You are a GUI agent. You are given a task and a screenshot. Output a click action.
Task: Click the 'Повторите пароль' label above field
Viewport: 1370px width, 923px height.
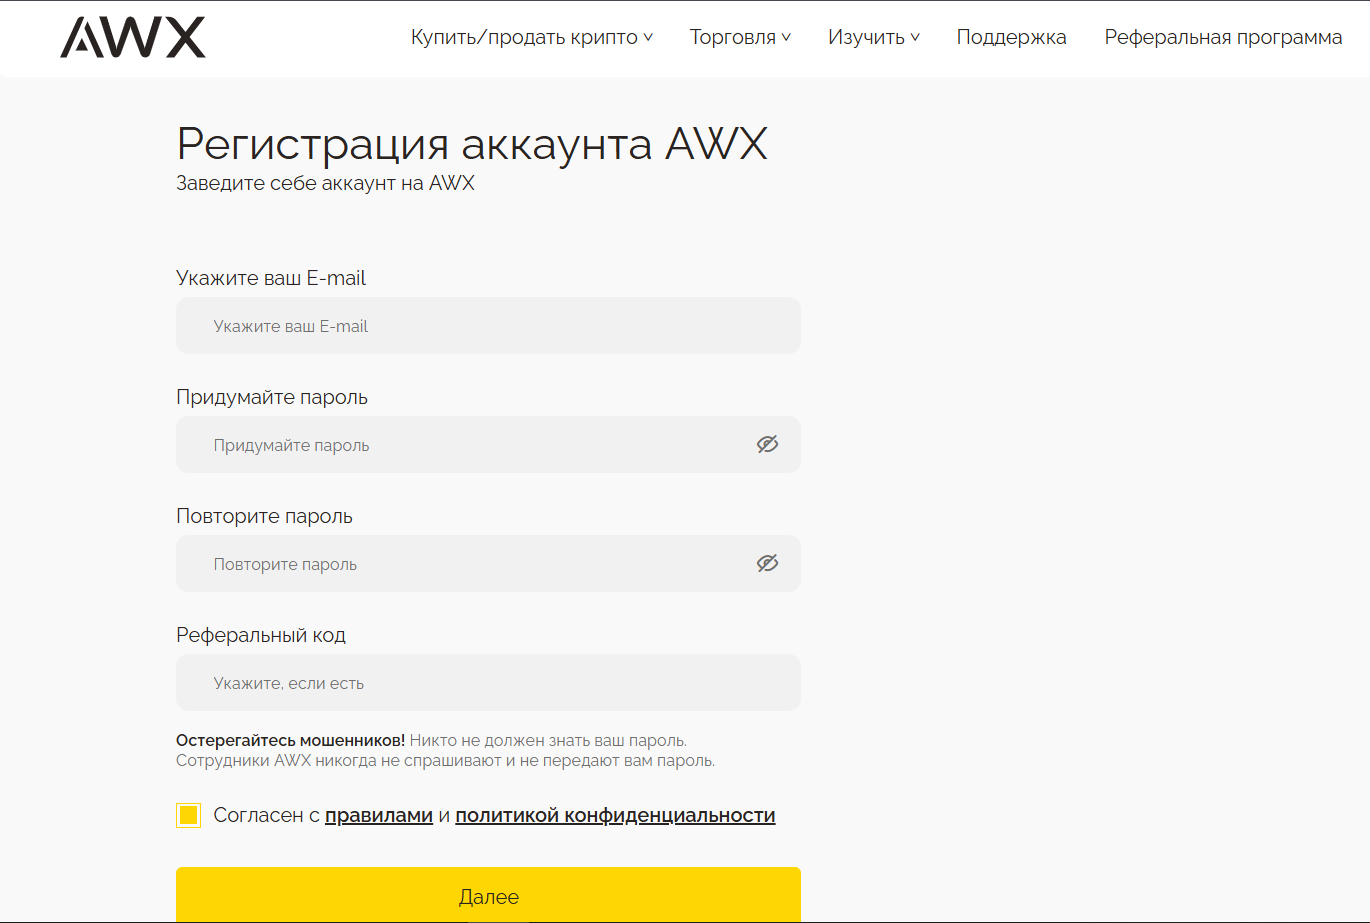[x=264, y=516]
